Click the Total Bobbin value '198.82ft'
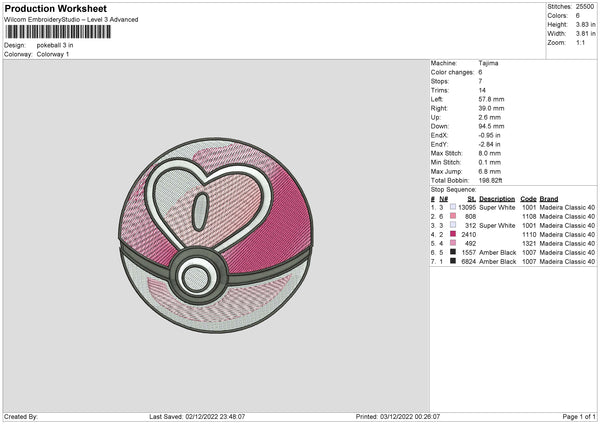This screenshot has height=424, width=600. tap(490, 180)
